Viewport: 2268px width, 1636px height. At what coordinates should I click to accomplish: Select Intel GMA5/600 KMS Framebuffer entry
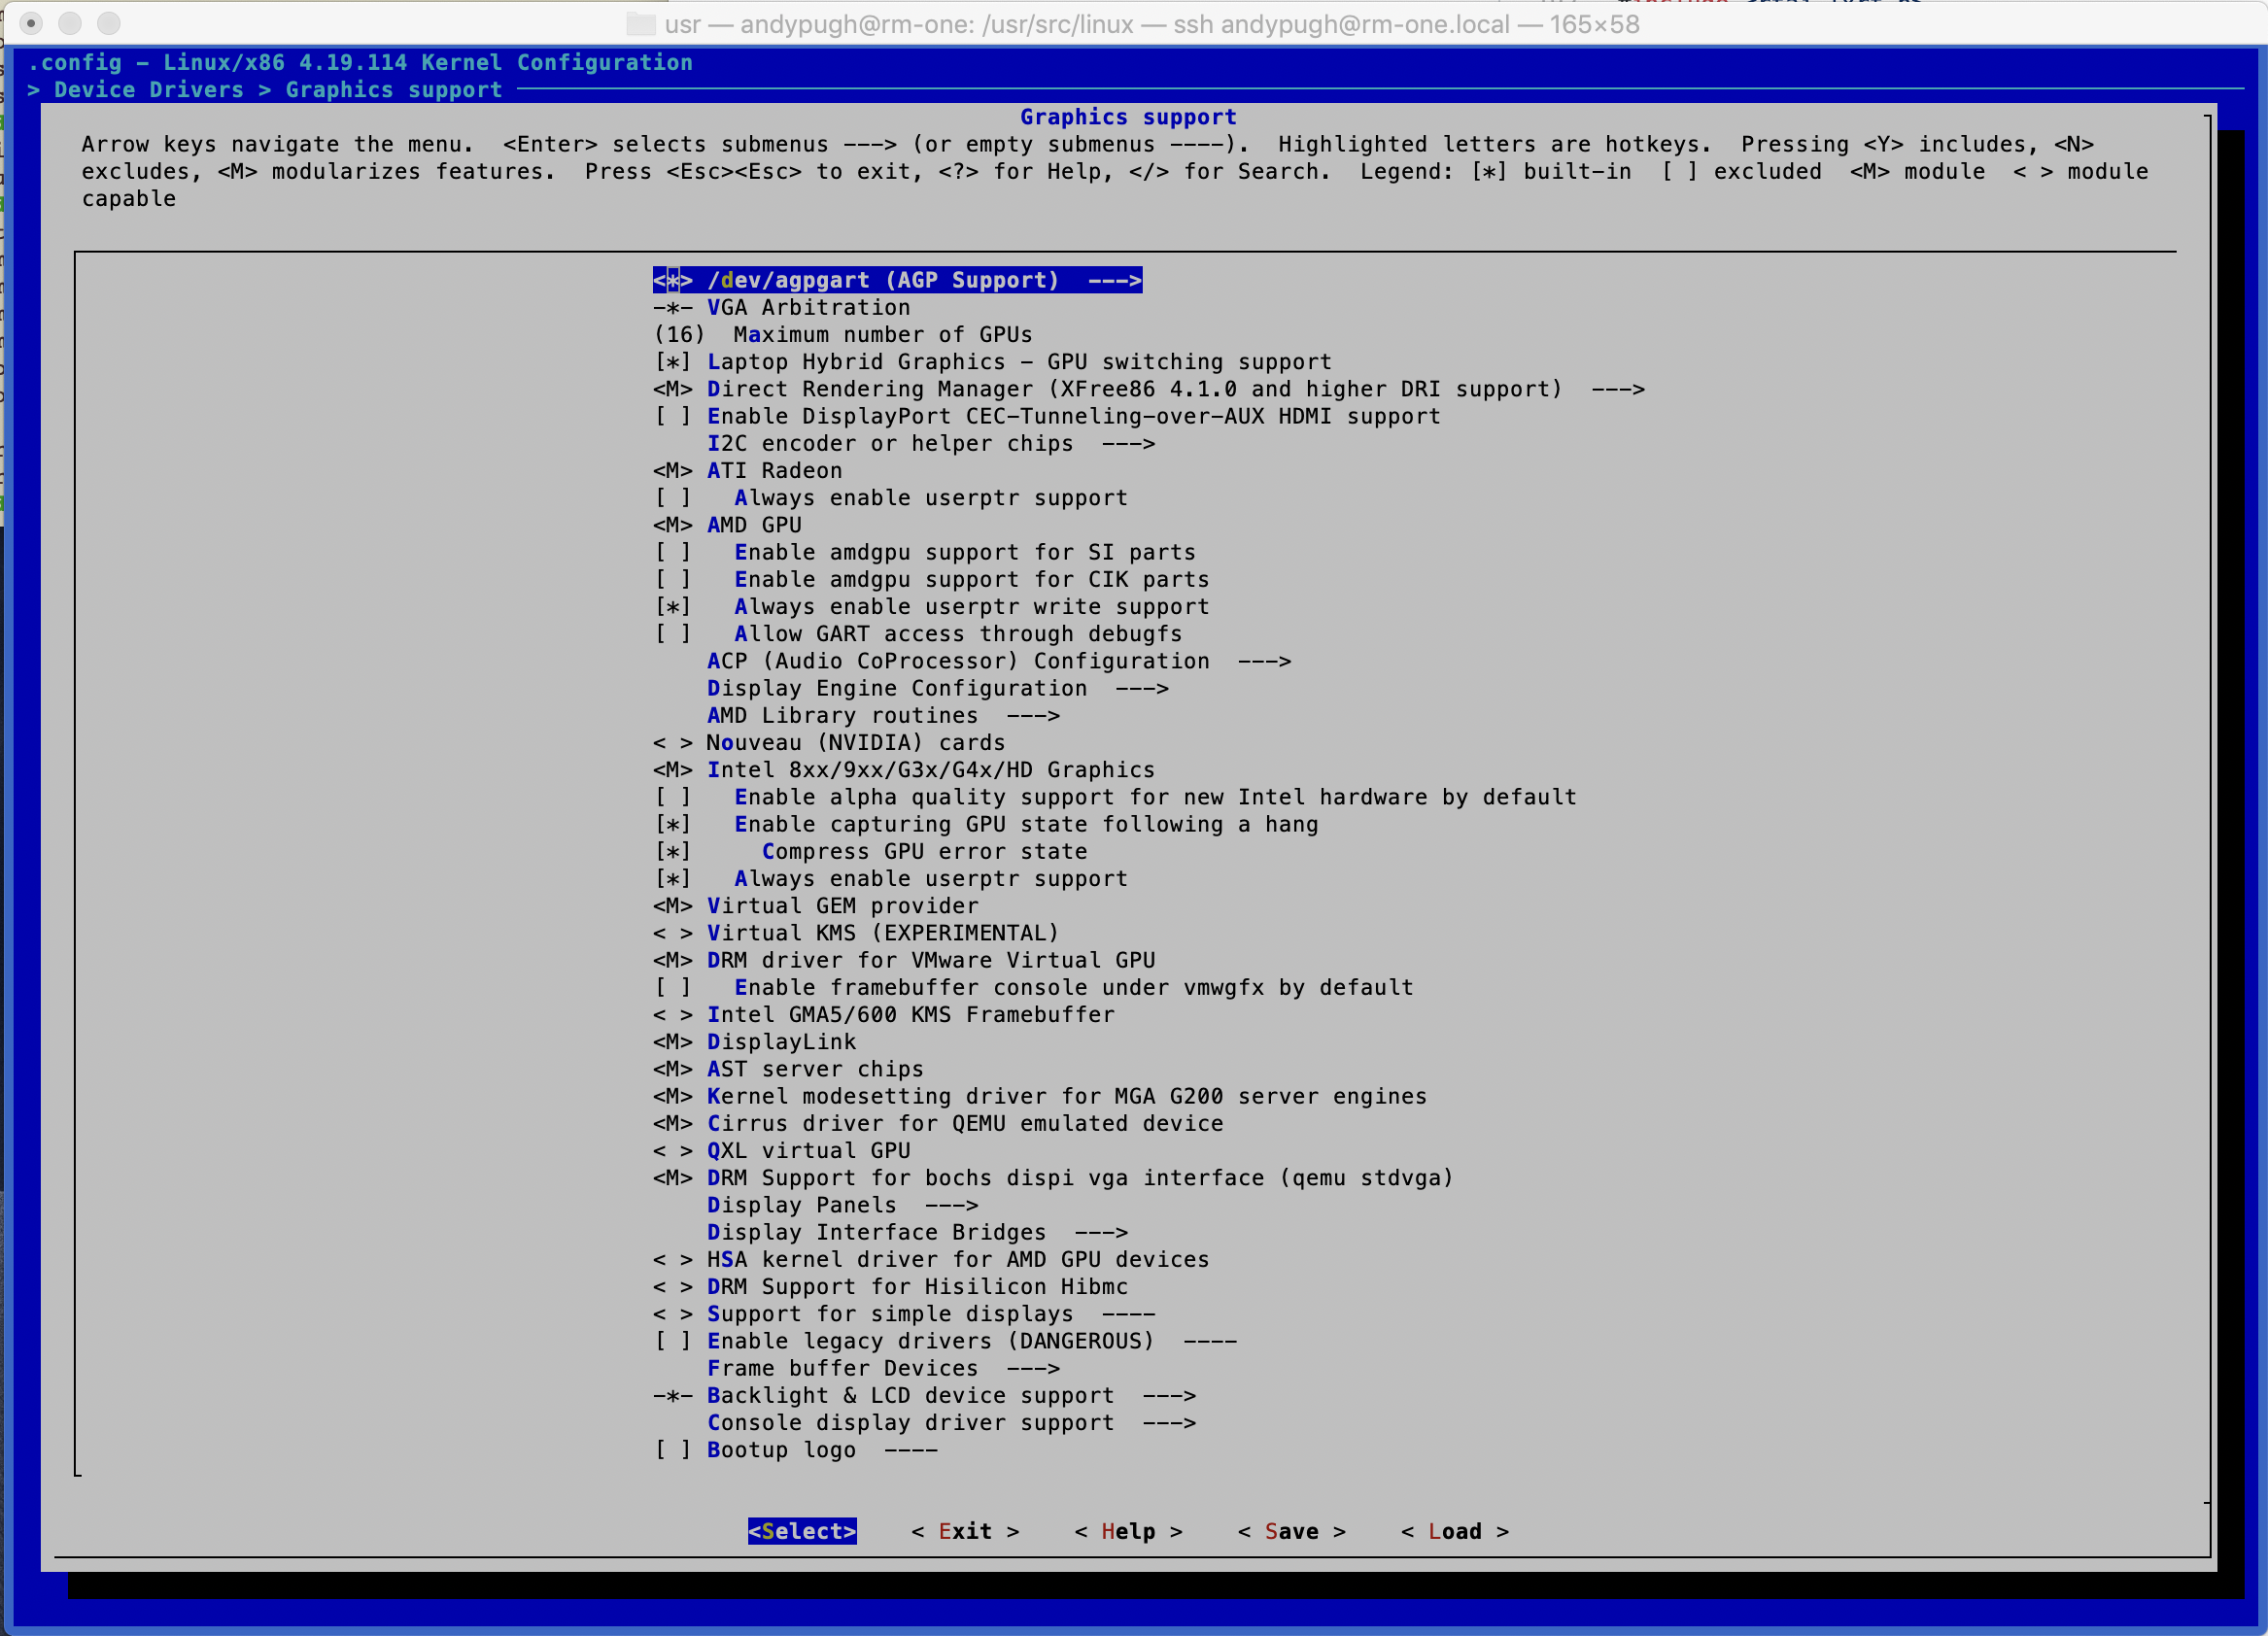coord(883,1015)
